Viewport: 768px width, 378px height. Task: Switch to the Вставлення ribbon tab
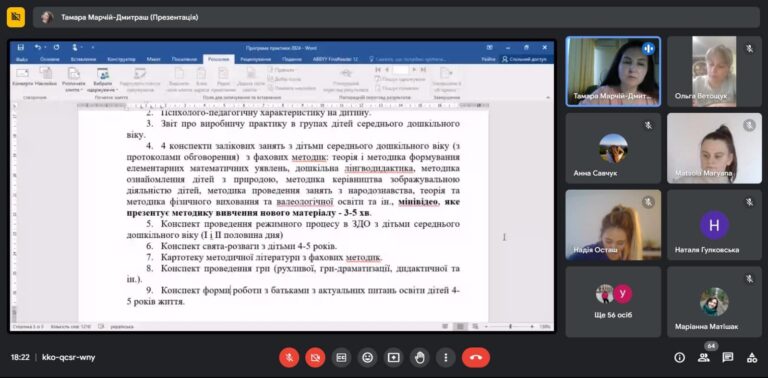83,59
